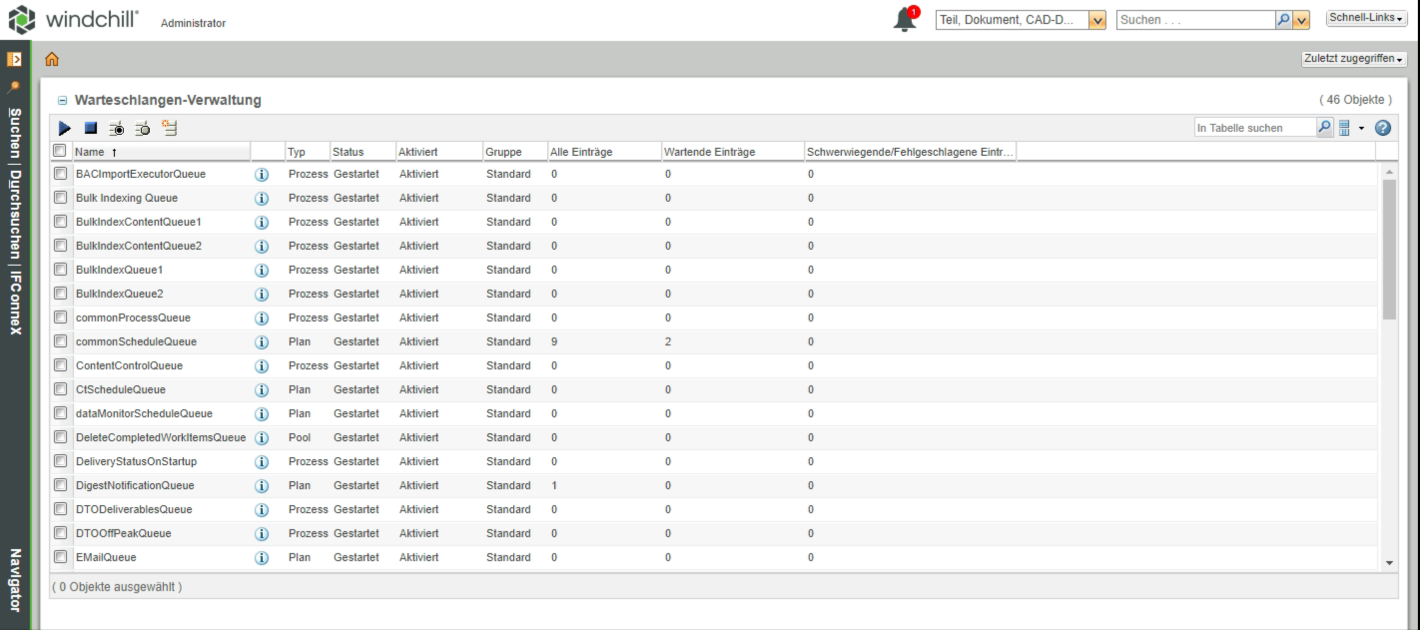The width and height of the screenshot is (1420, 630).
Task: Click the Stop queue square icon
Action: [91, 128]
